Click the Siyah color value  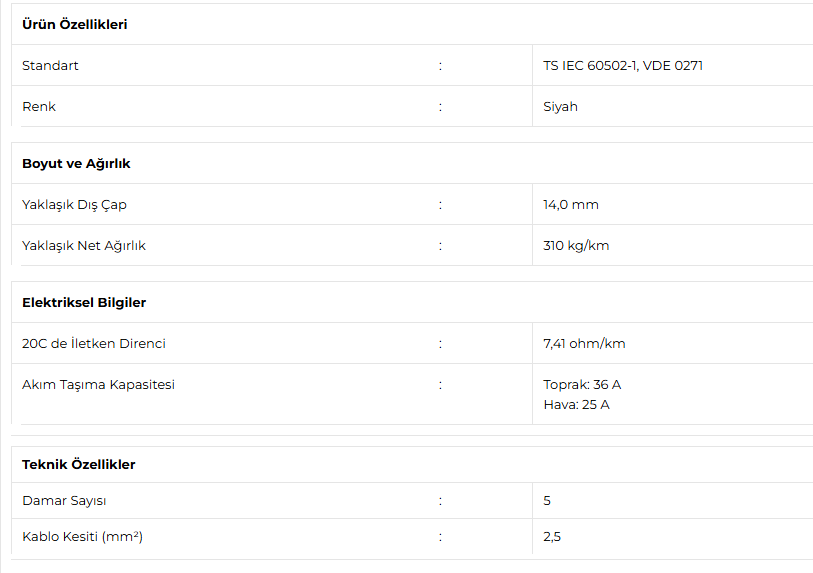coord(560,106)
